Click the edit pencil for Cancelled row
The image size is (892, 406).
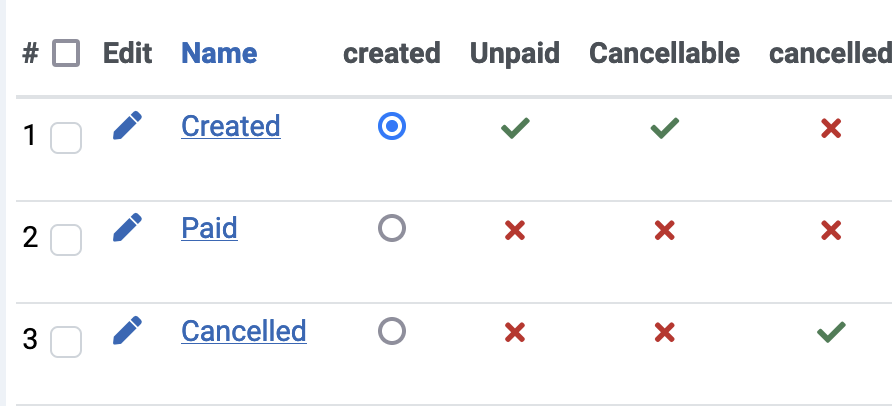coord(127,331)
